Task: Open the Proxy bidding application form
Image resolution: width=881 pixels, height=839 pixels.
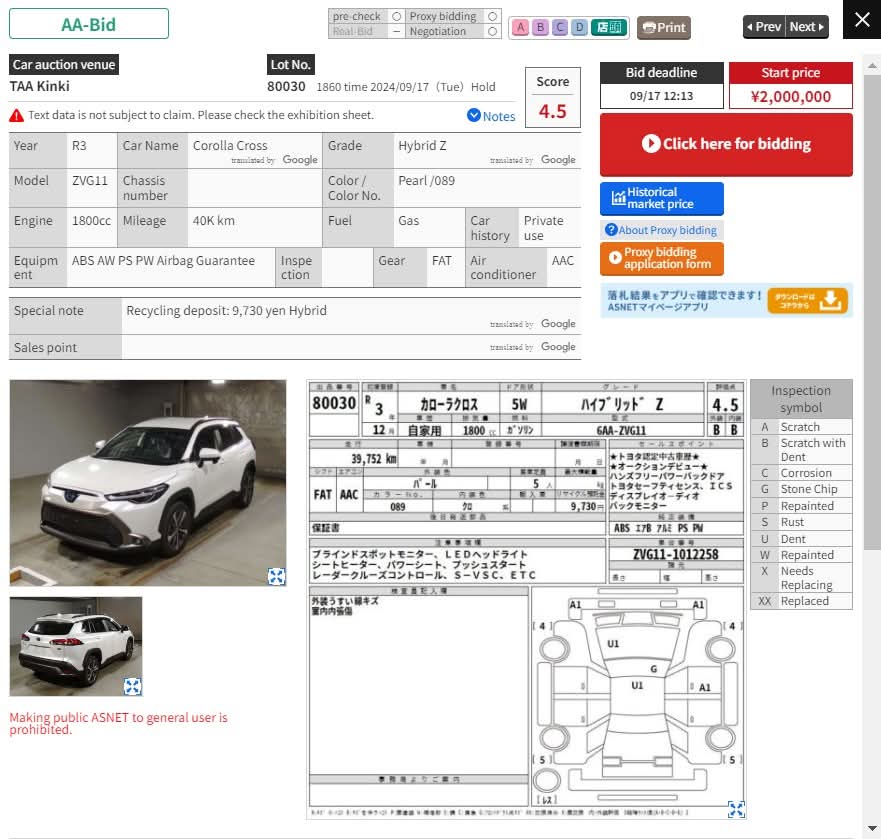Action: (661, 259)
